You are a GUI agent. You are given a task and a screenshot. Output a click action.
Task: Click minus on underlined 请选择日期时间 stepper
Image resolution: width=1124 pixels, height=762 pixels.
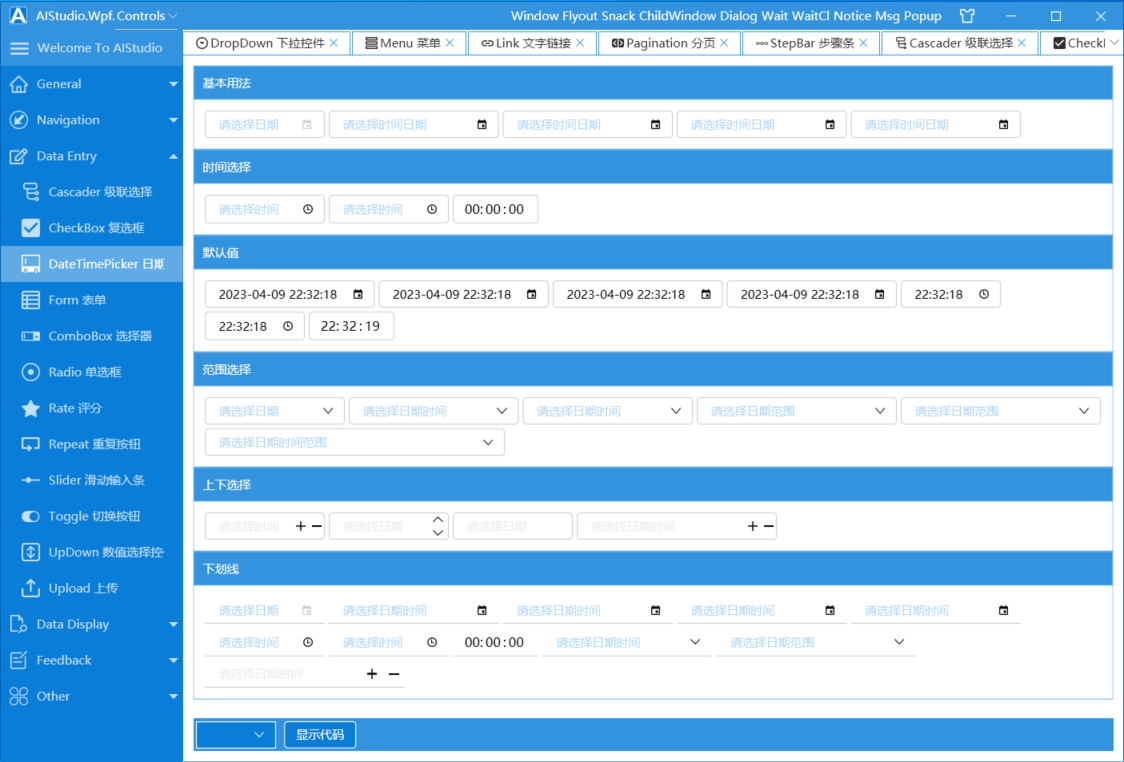pyautogui.click(x=394, y=674)
